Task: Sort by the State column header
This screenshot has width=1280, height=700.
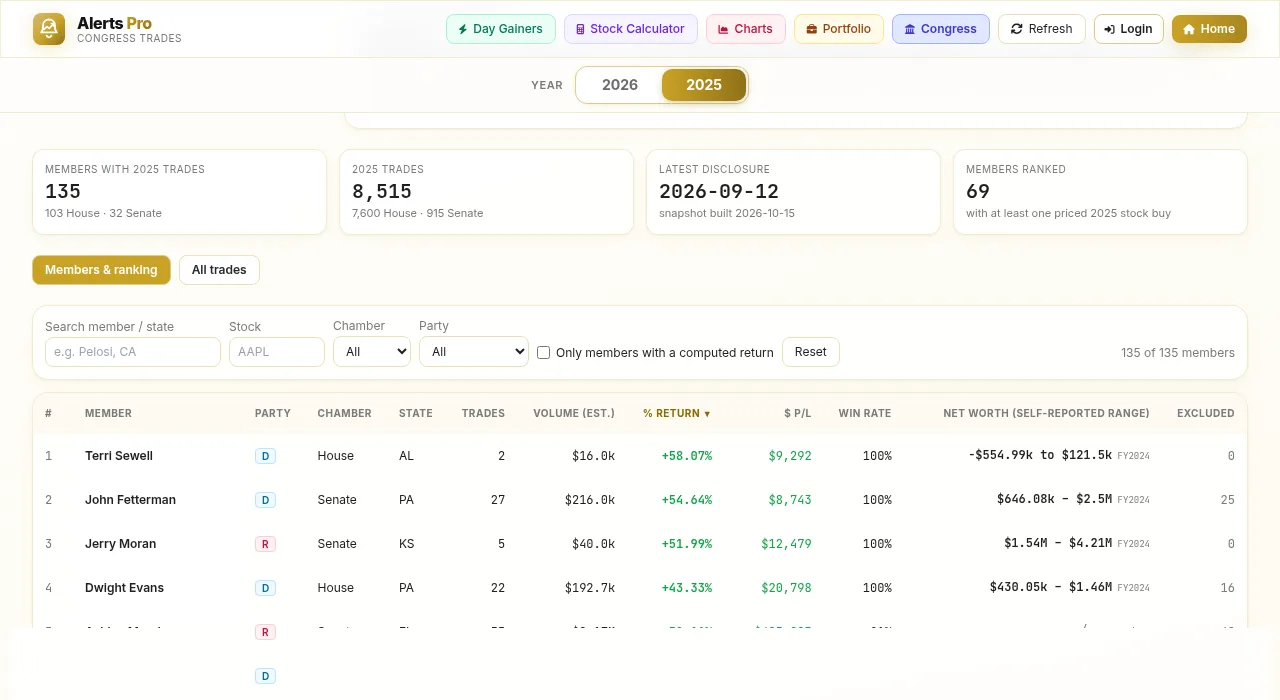Action: pos(416,413)
